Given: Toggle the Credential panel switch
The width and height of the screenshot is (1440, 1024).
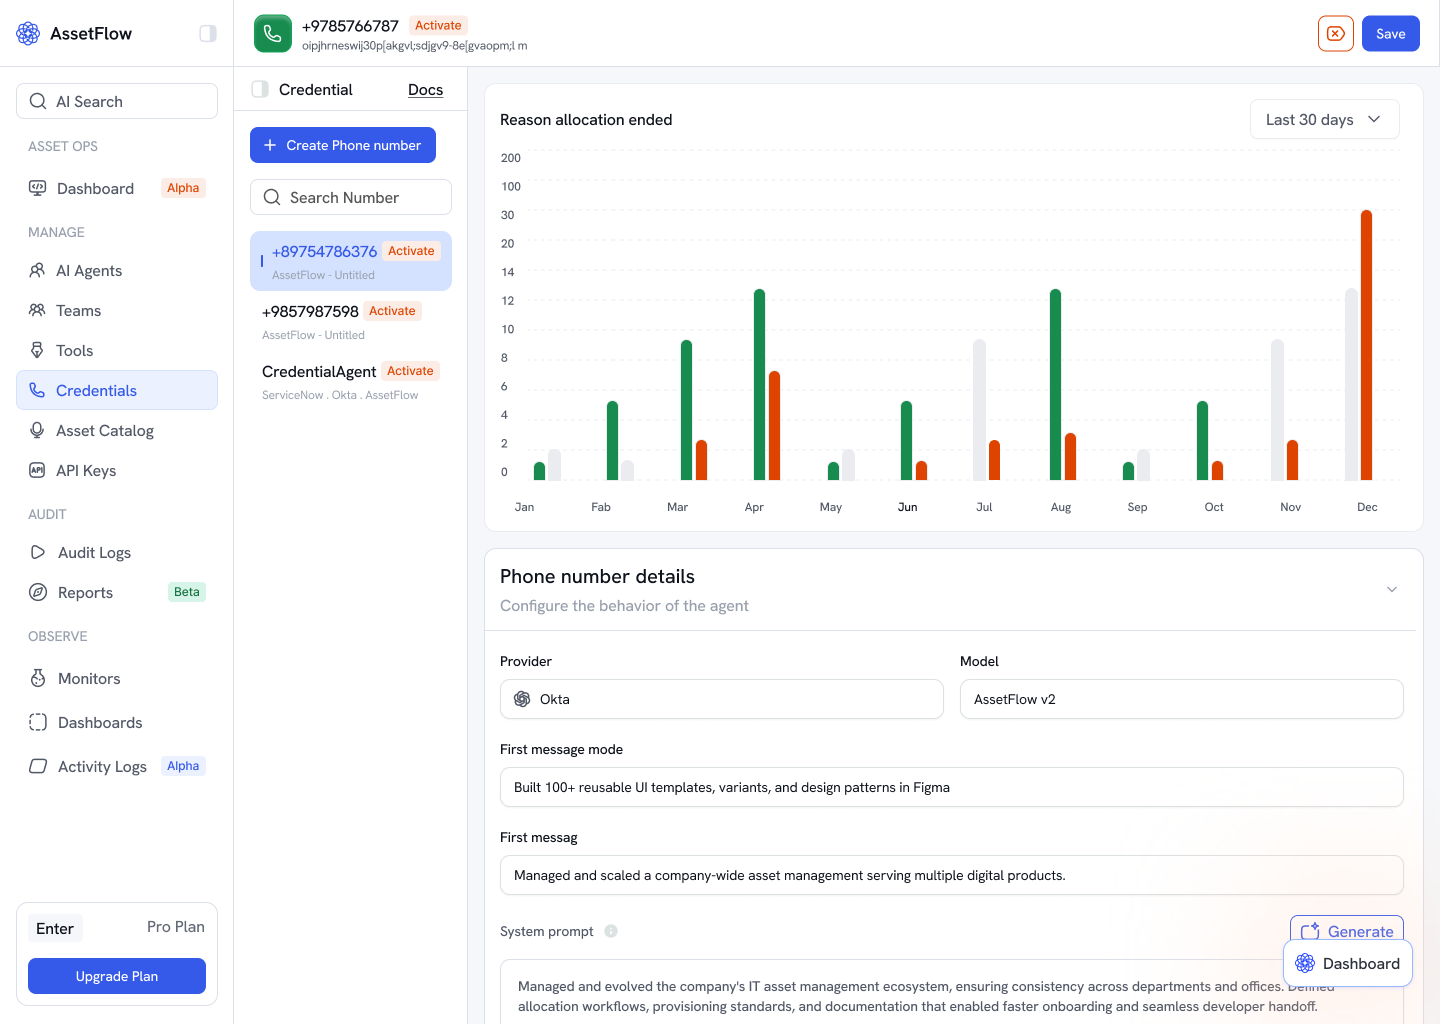Looking at the screenshot, I should tap(260, 89).
